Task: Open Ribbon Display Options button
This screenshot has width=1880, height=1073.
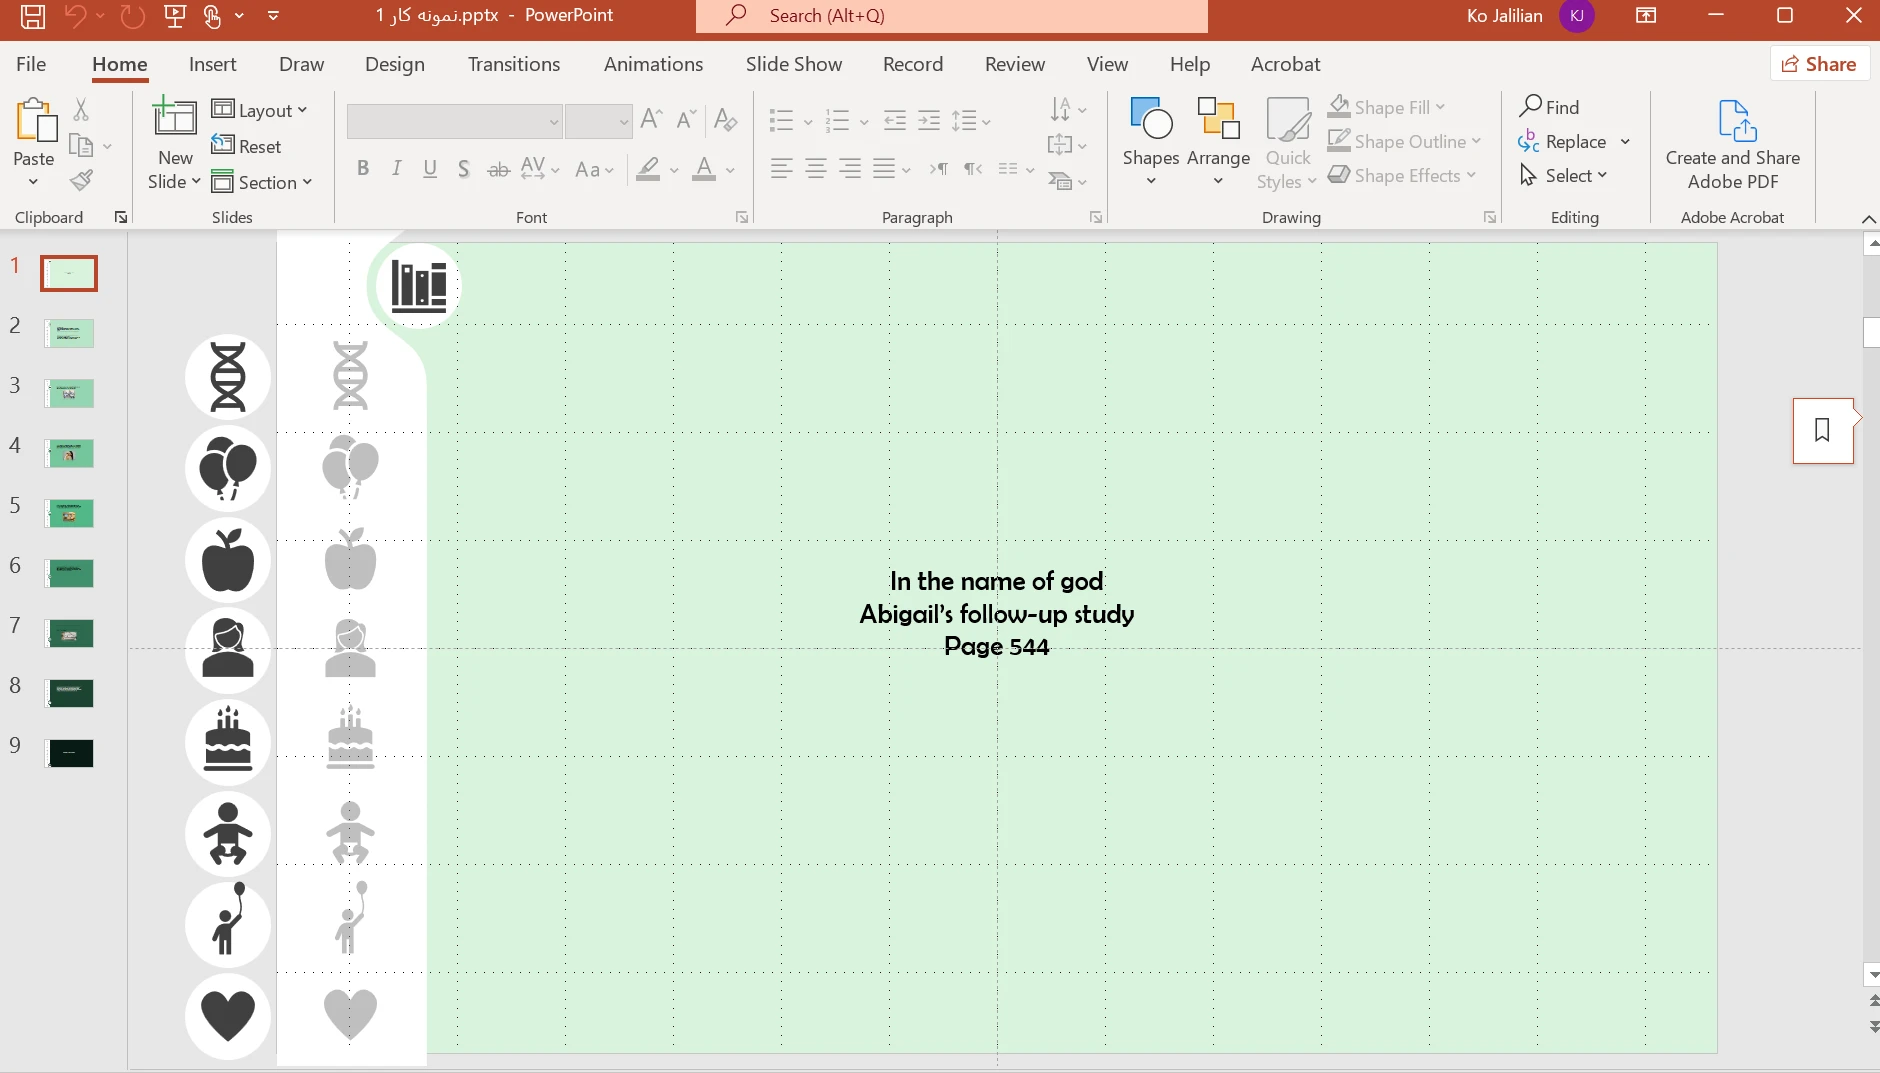Action: tap(1646, 16)
